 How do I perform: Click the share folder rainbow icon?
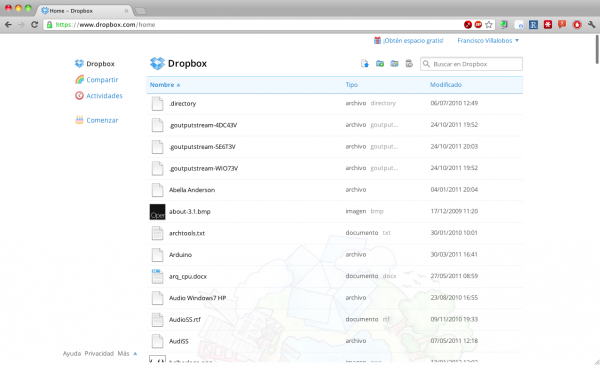click(395, 64)
